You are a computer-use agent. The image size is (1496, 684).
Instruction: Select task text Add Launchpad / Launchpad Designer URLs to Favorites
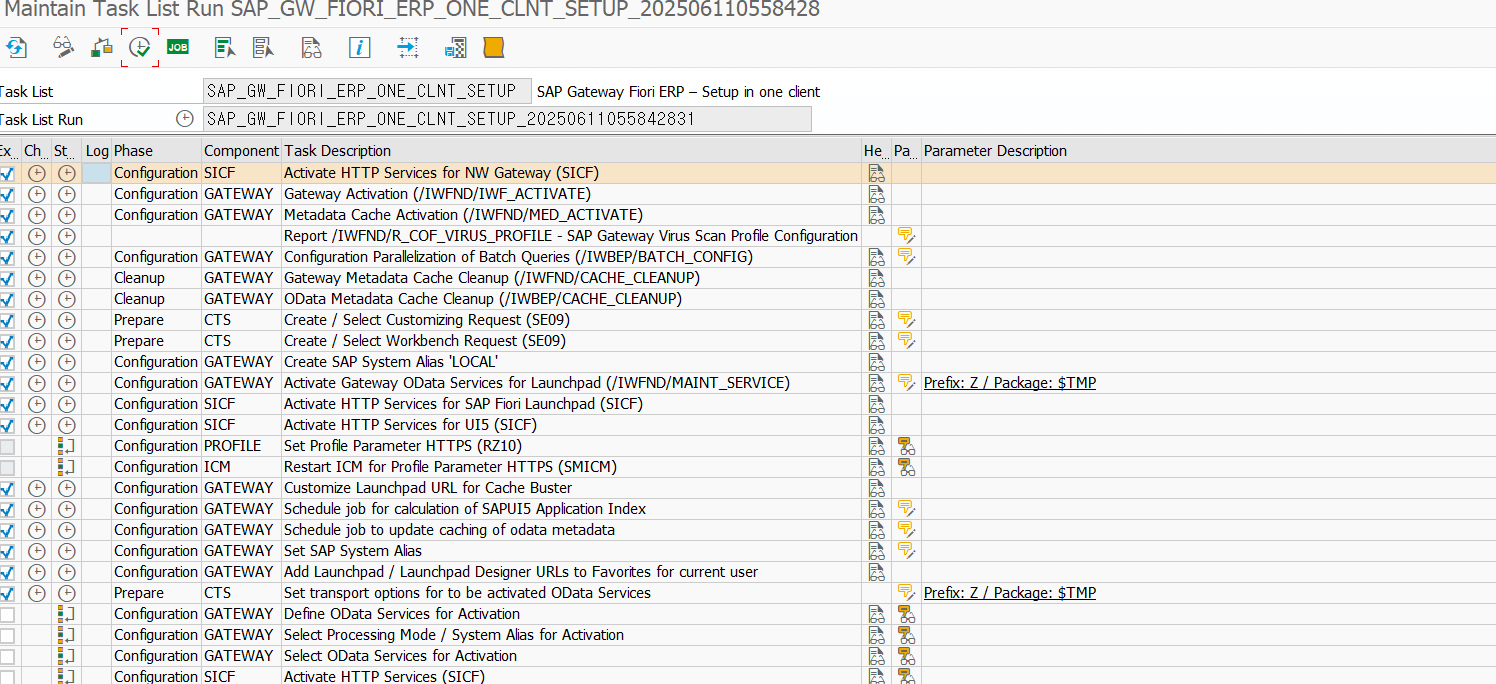coord(521,572)
